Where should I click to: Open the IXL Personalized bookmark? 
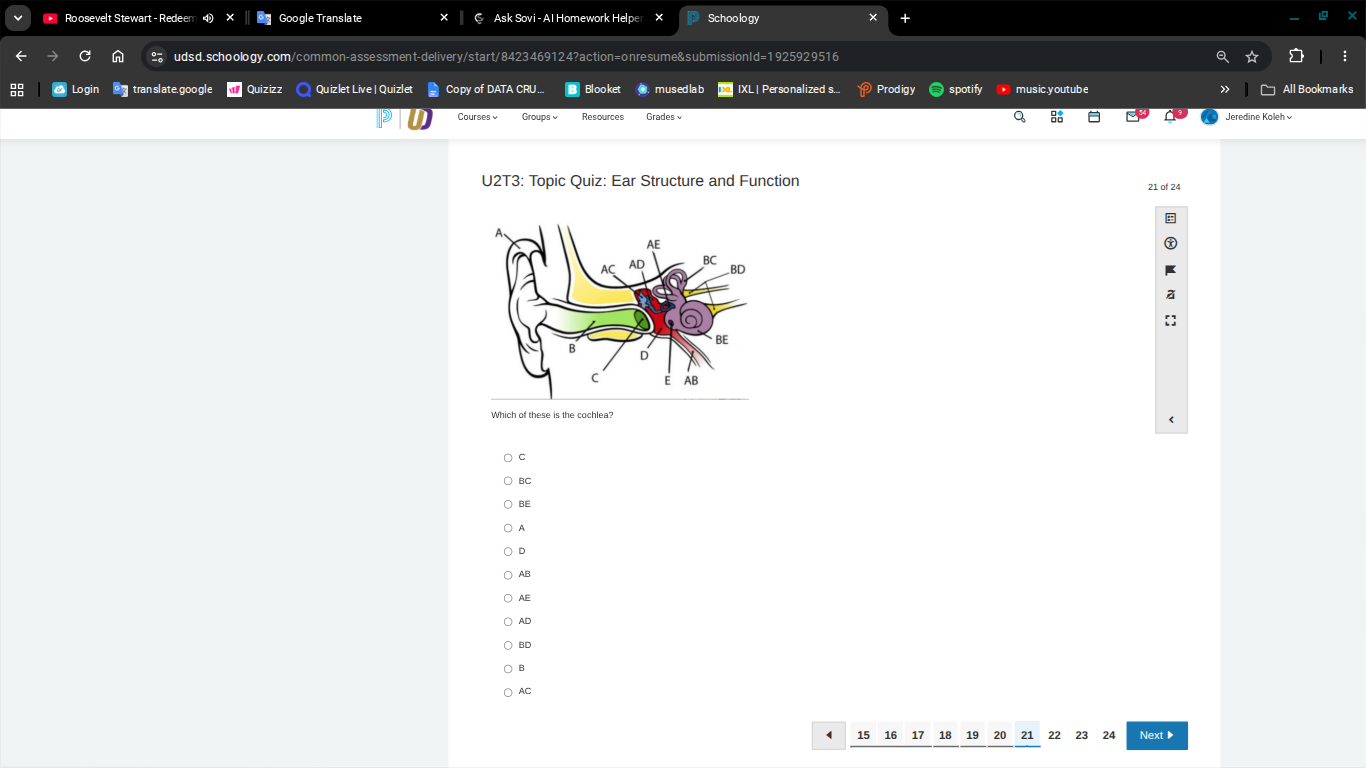pos(780,89)
